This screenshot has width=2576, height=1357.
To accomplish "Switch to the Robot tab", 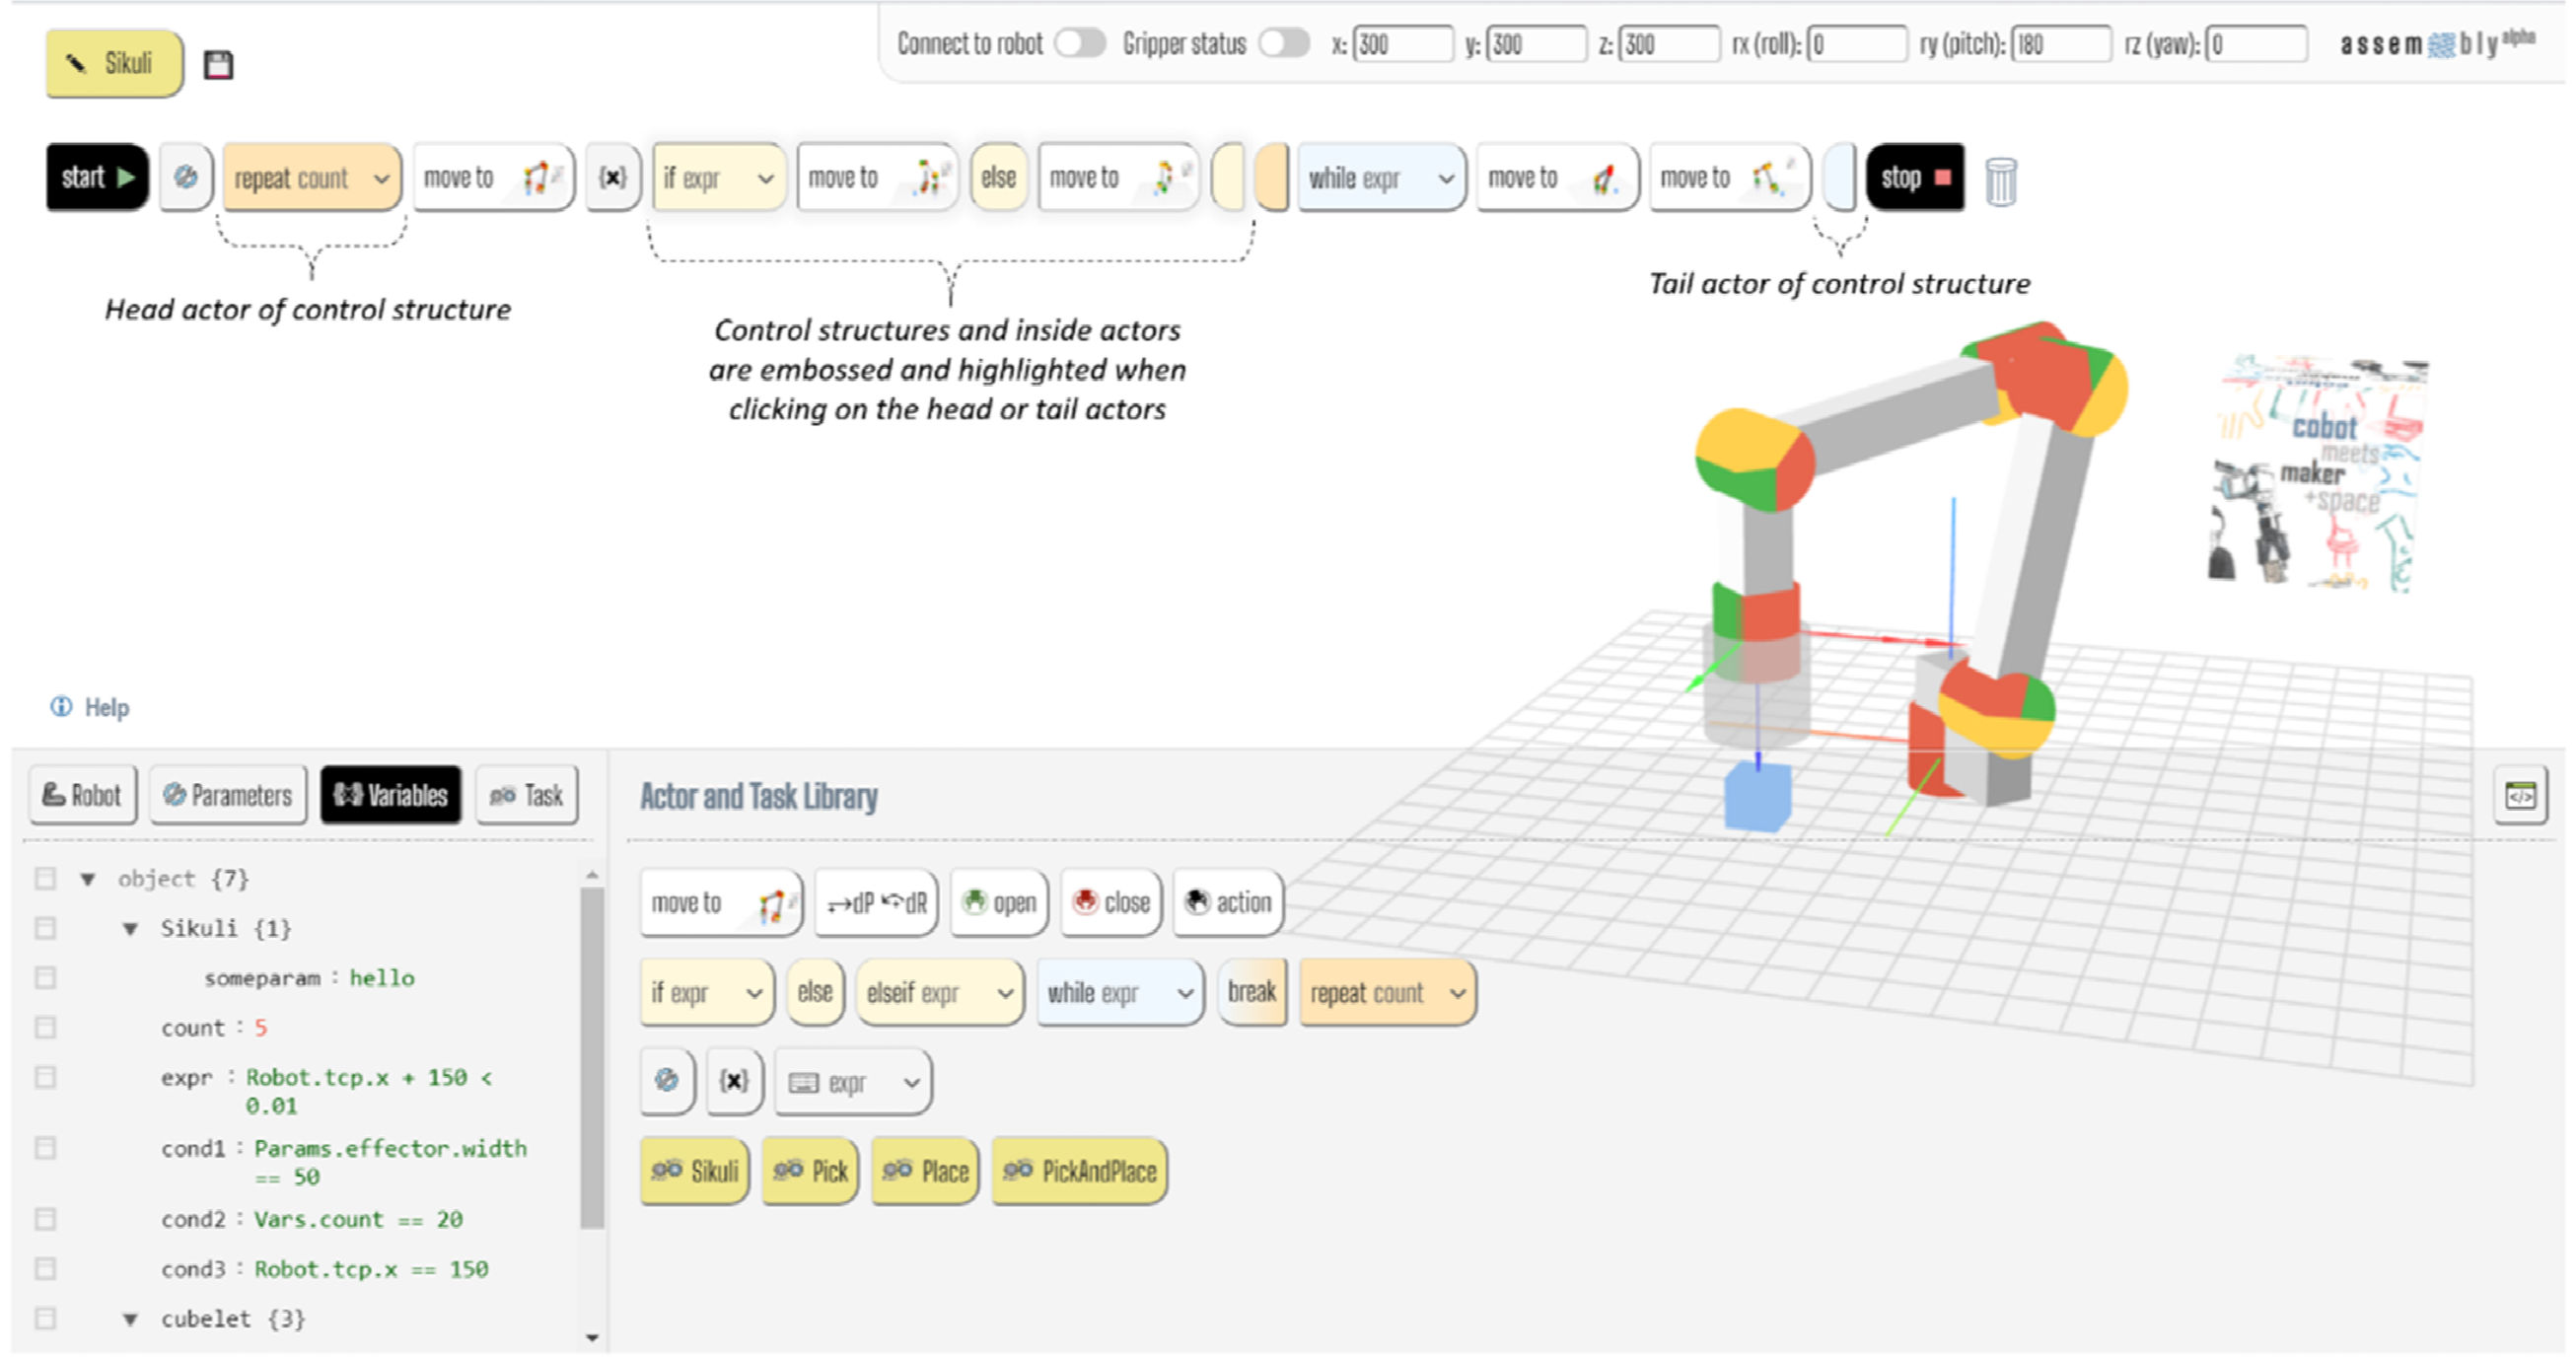I will click(x=82, y=795).
